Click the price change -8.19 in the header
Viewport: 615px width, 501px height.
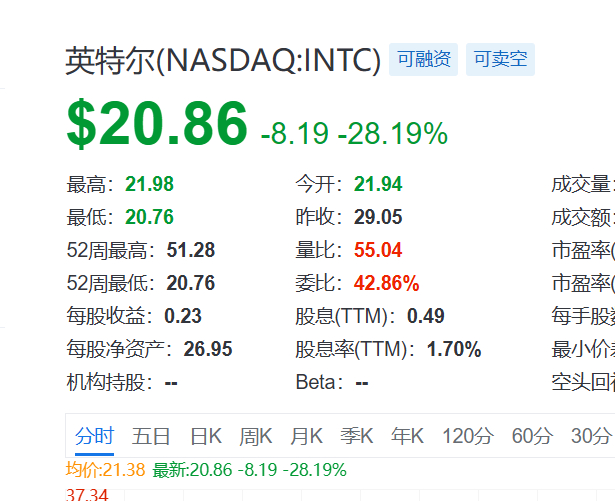[x=295, y=133]
